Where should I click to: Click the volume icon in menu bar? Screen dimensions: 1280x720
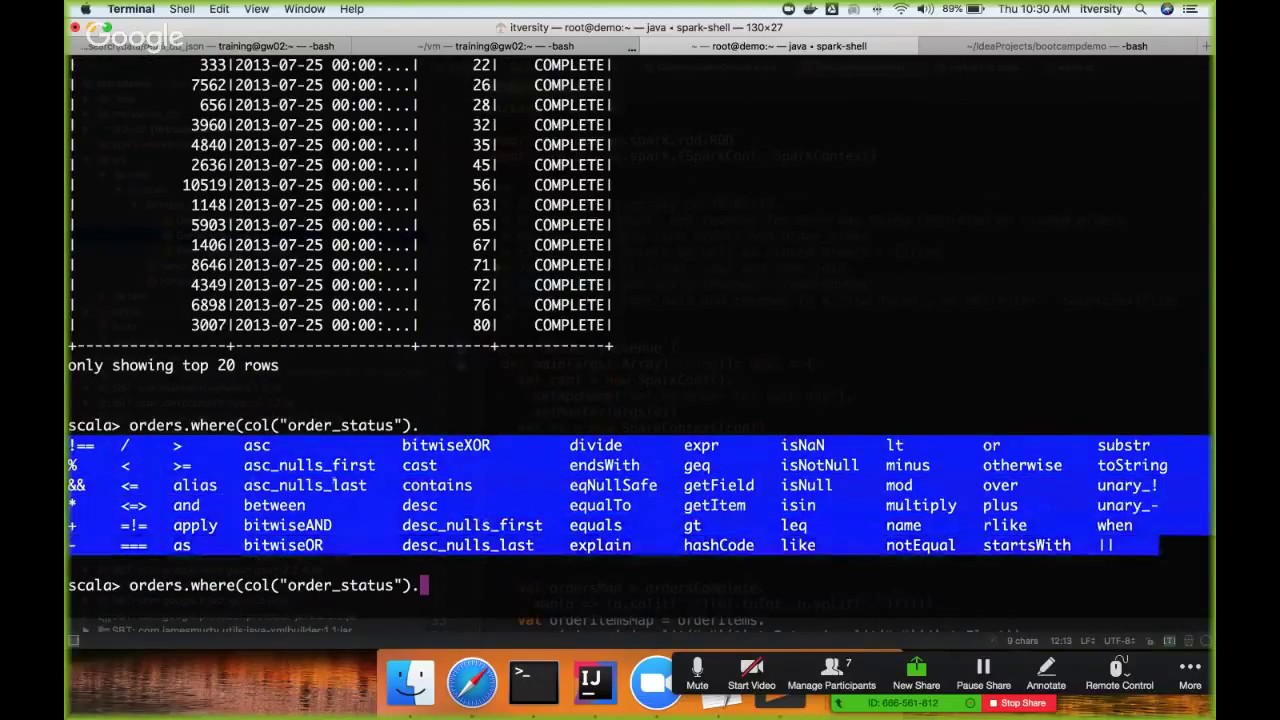(925, 9)
